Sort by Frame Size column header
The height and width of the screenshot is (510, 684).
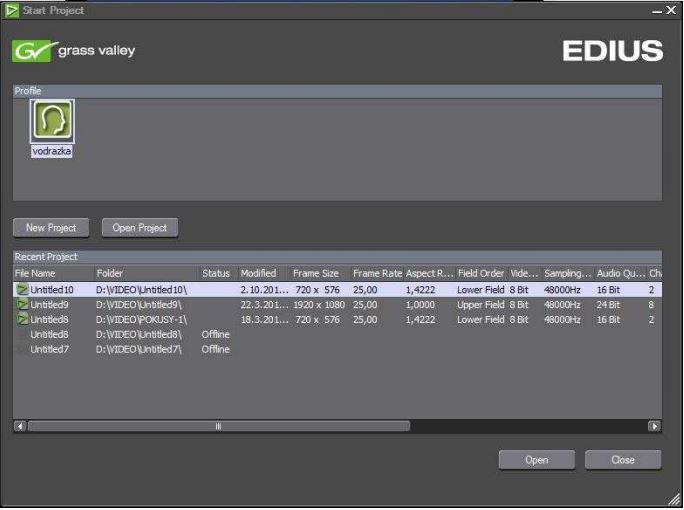pyautogui.click(x=320, y=274)
